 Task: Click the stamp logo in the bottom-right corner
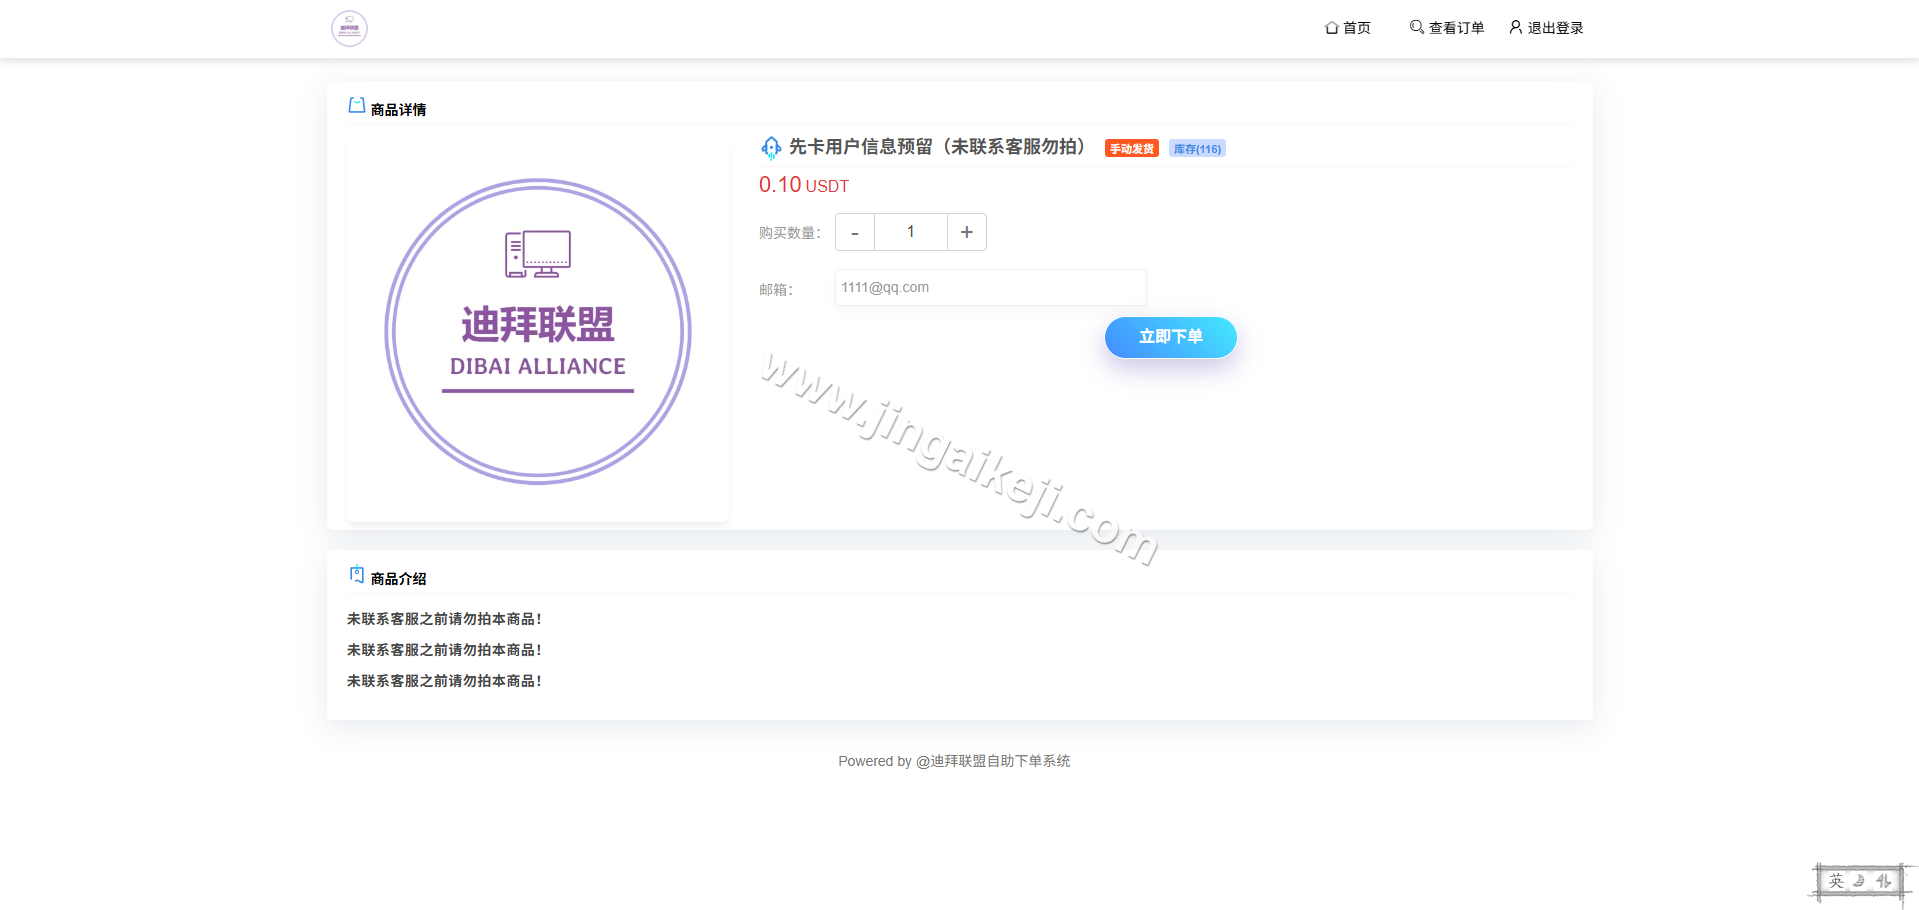[1861, 881]
